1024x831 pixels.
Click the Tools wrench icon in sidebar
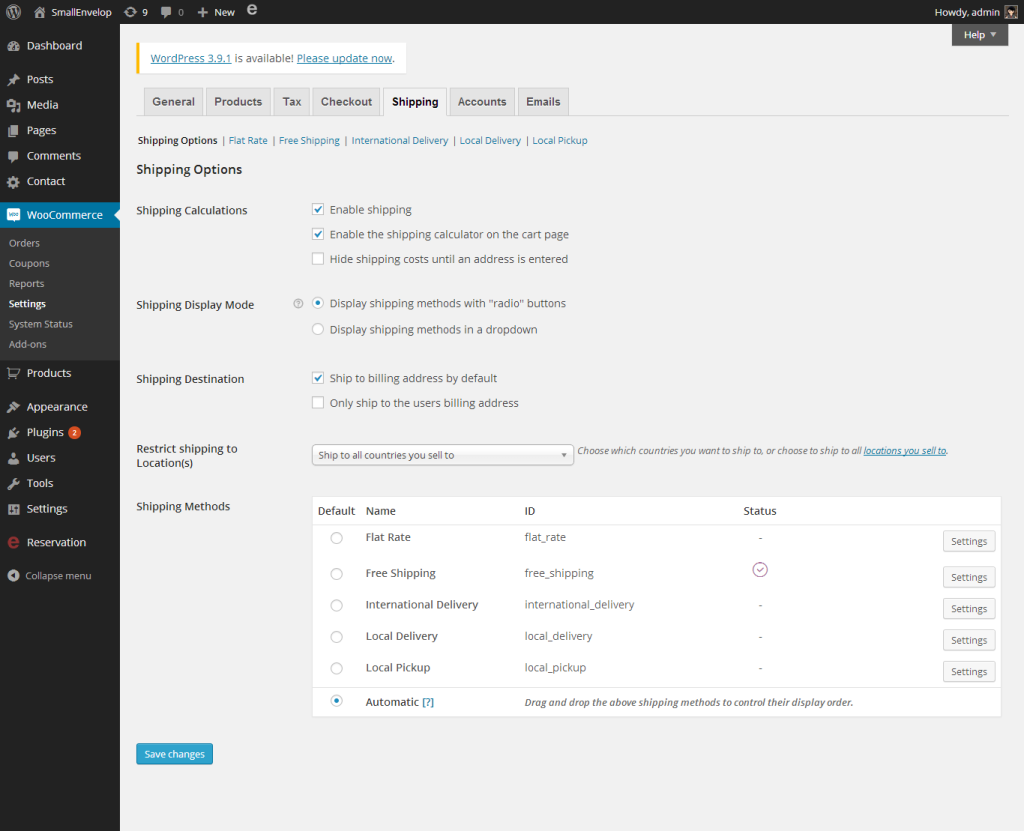(x=13, y=483)
